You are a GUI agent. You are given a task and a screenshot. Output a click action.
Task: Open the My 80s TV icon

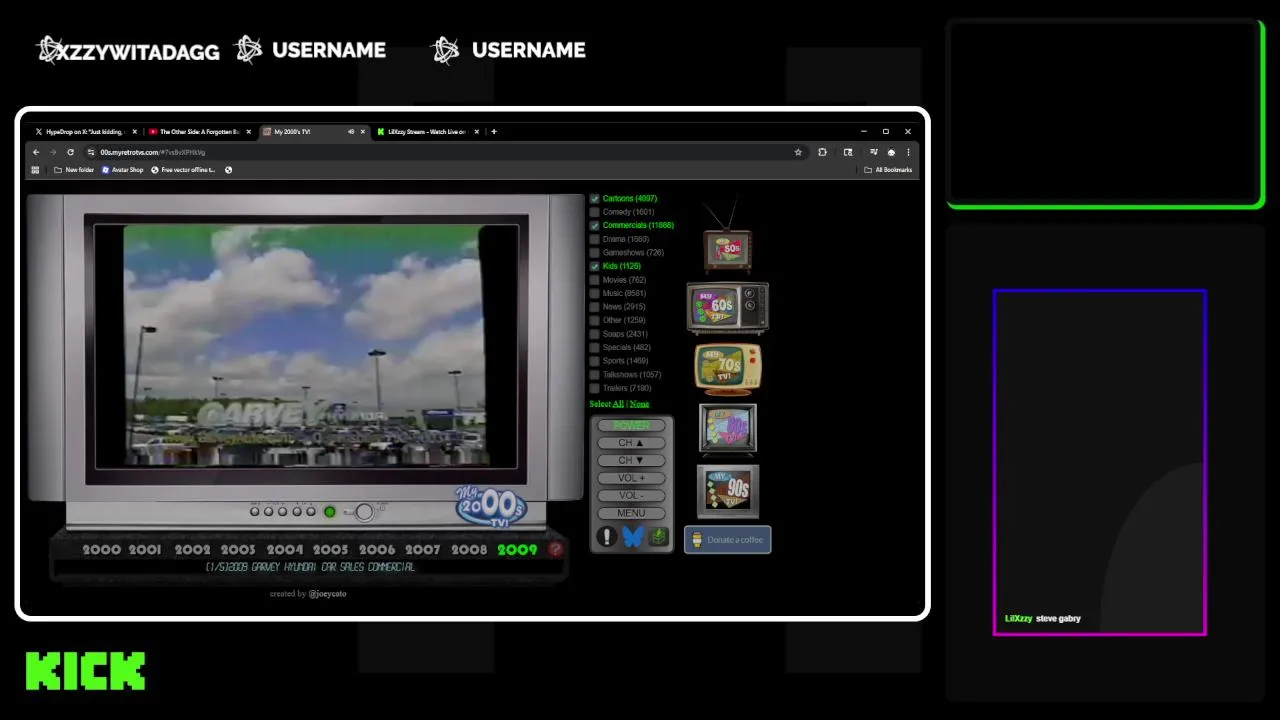tap(728, 428)
